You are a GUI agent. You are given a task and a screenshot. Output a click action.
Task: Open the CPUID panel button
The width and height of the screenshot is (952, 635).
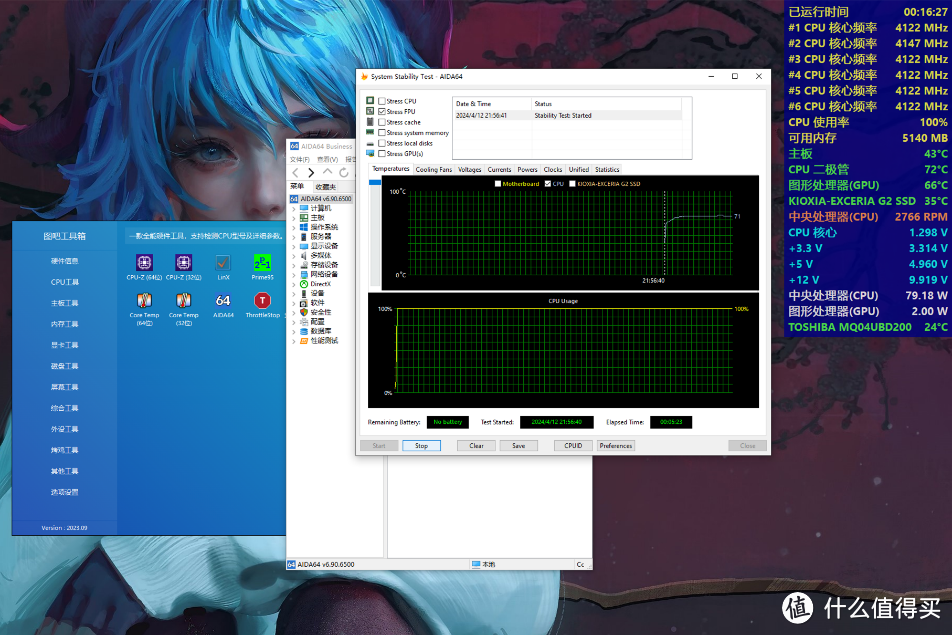tap(573, 446)
